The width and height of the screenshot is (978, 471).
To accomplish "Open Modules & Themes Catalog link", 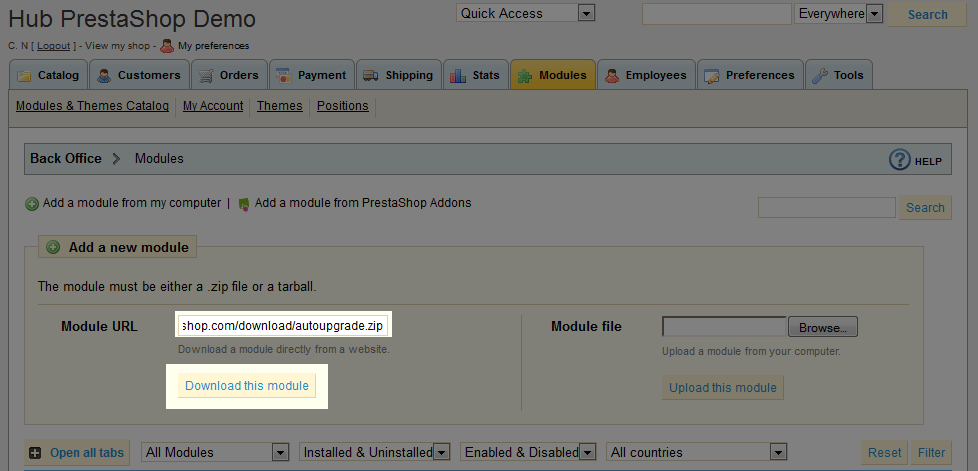I will pyautogui.click(x=92, y=106).
